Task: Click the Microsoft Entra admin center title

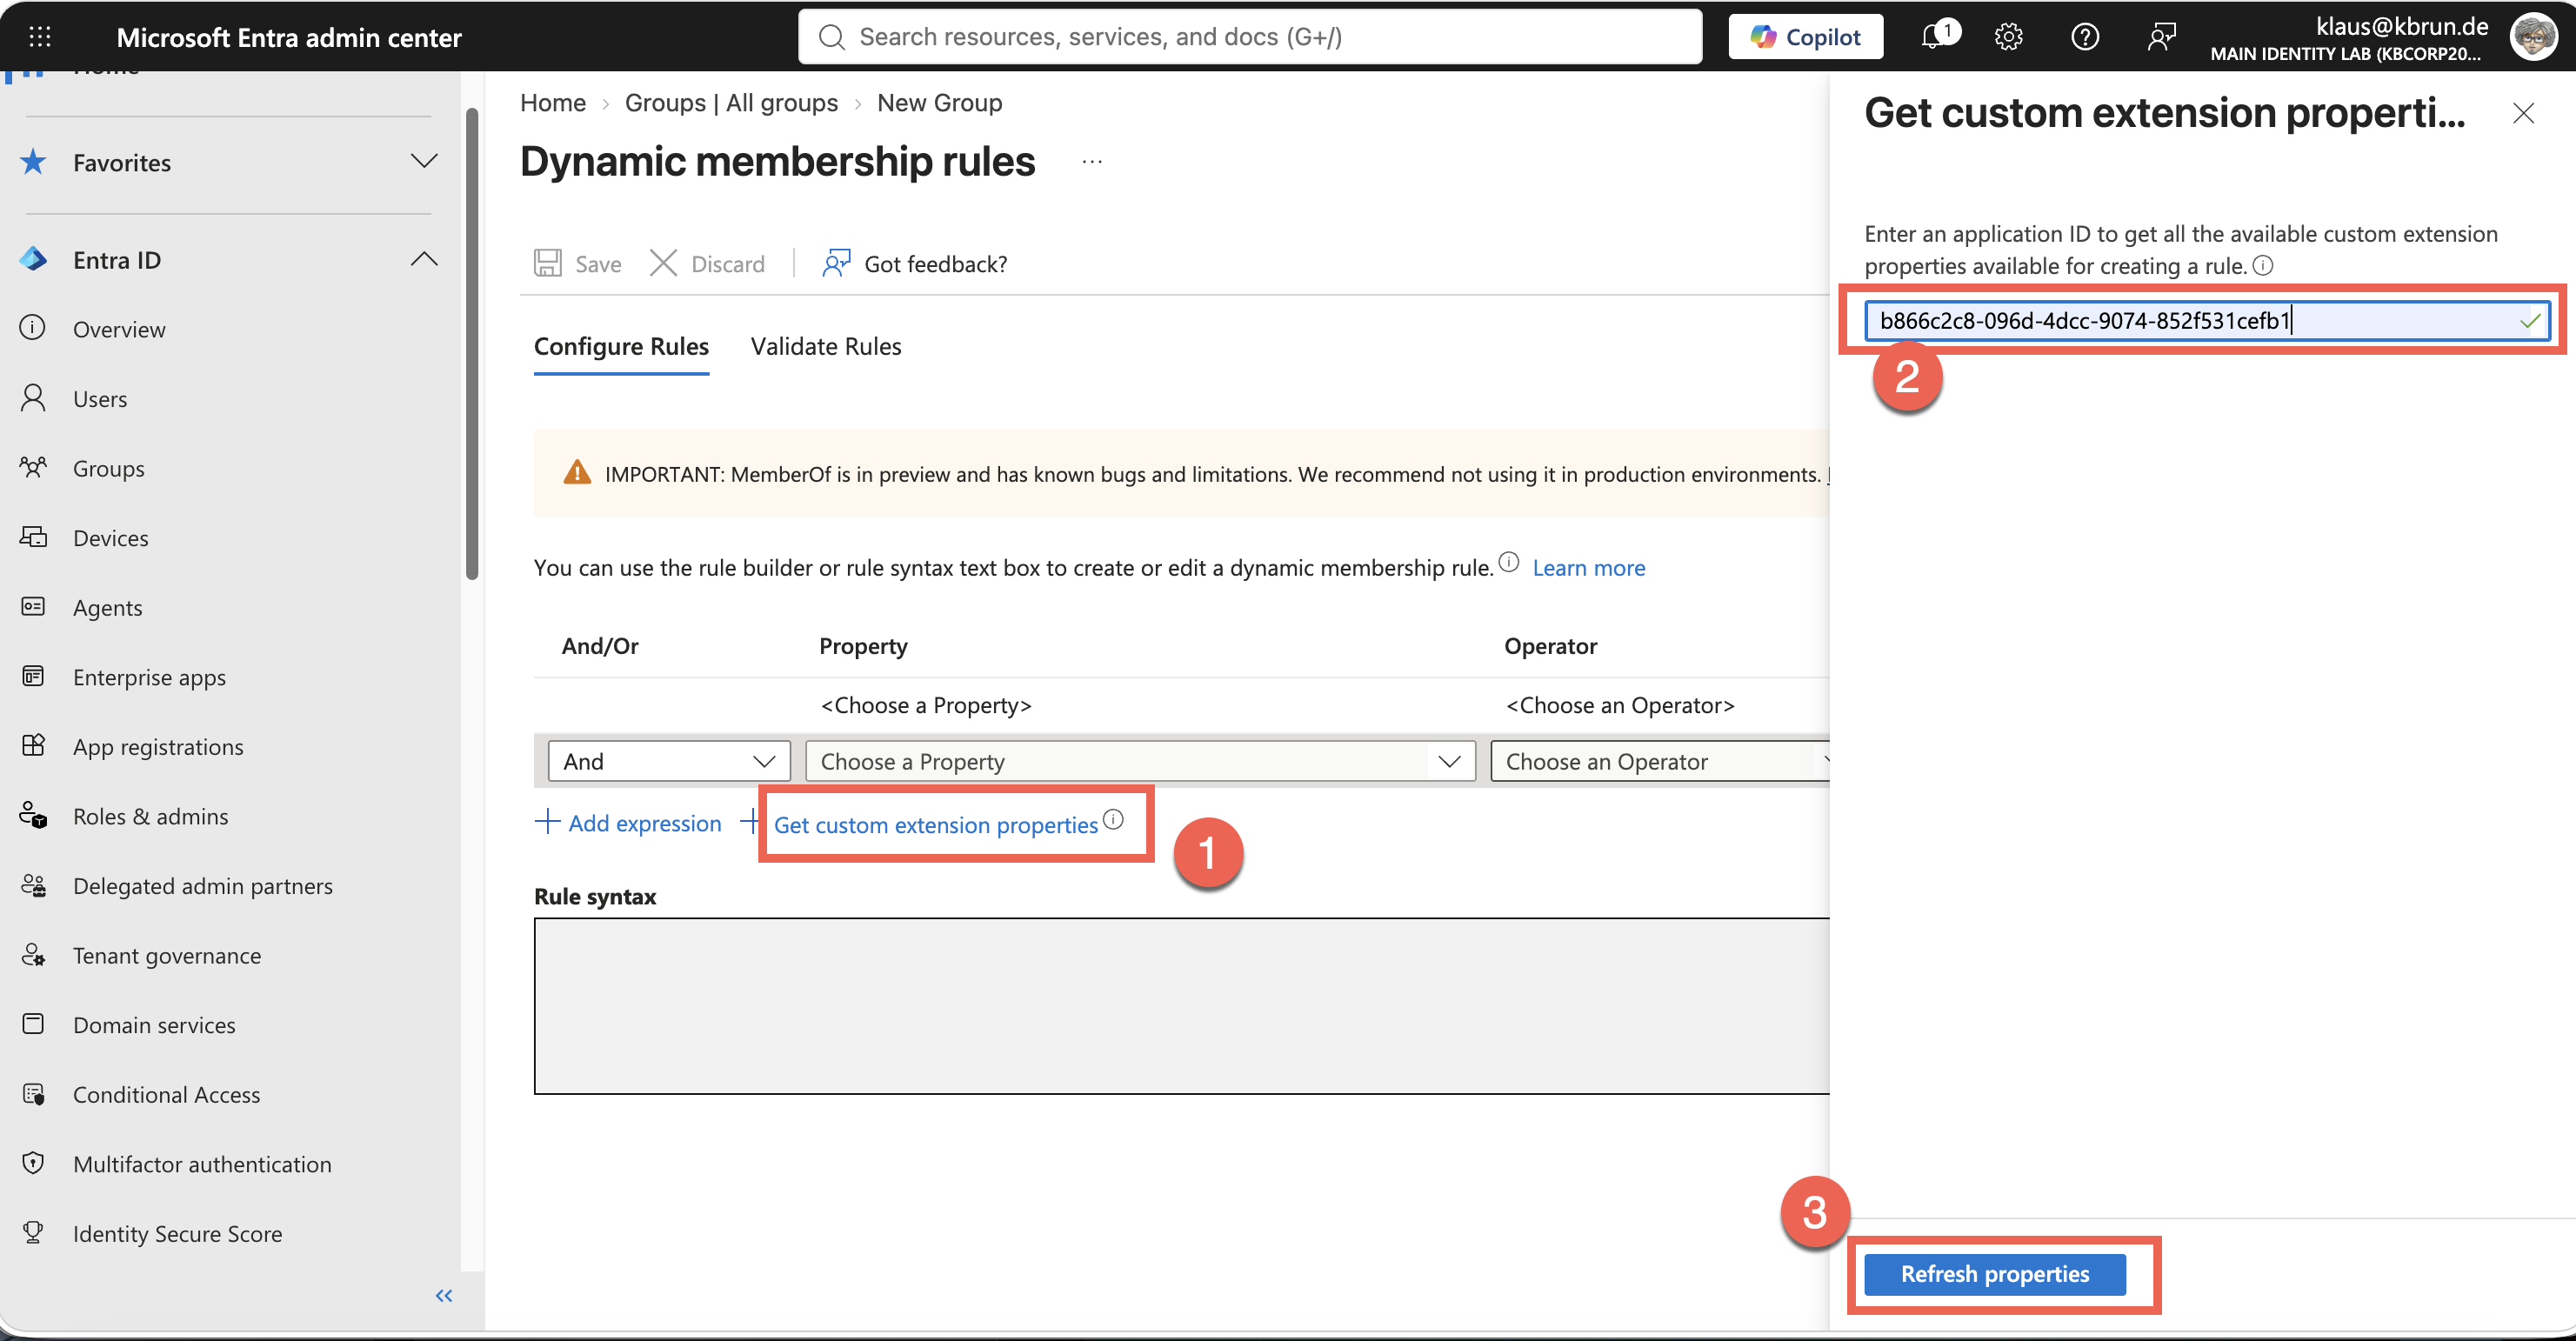Action: [289, 37]
